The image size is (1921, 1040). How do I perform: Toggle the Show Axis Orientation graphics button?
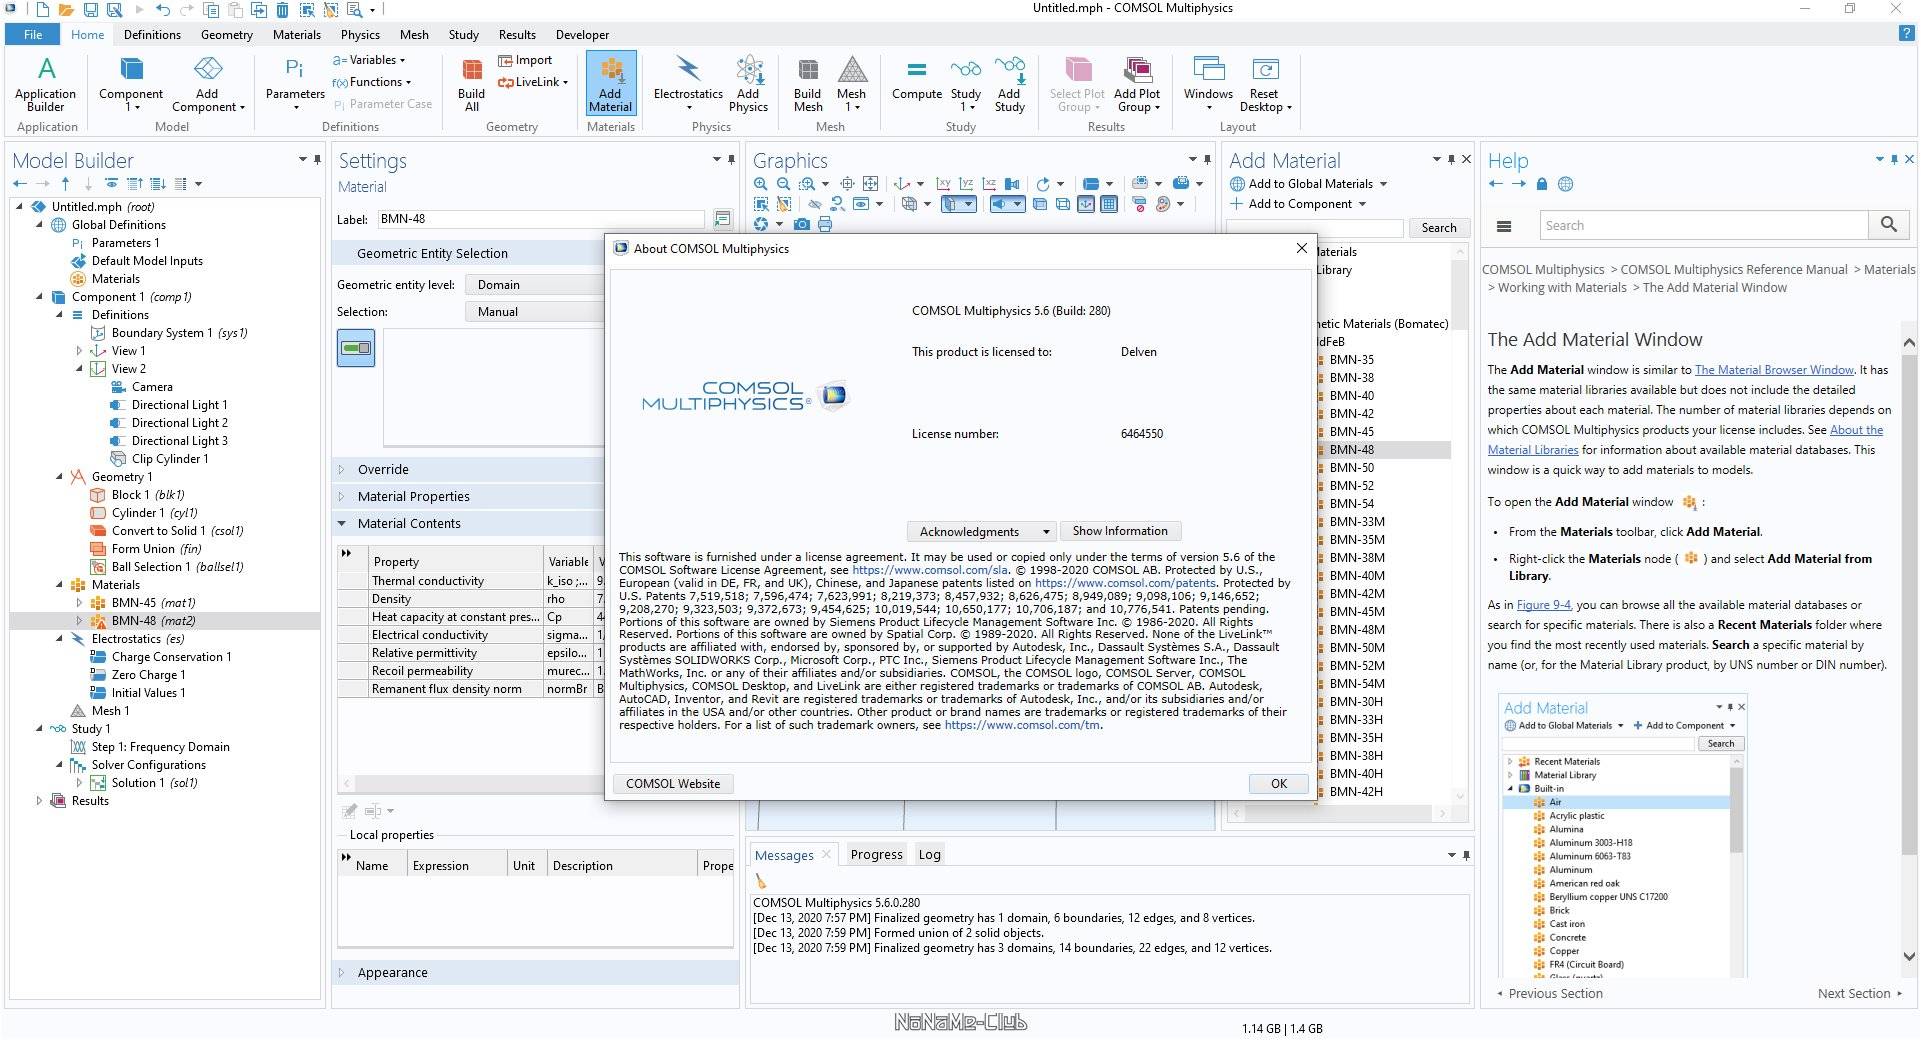click(1086, 204)
